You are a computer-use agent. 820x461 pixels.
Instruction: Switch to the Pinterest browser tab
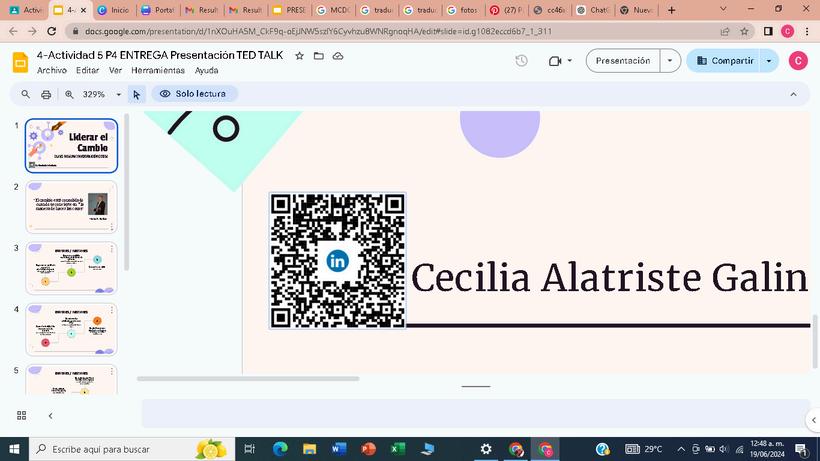pyautogui.click(x=506, y=10)
